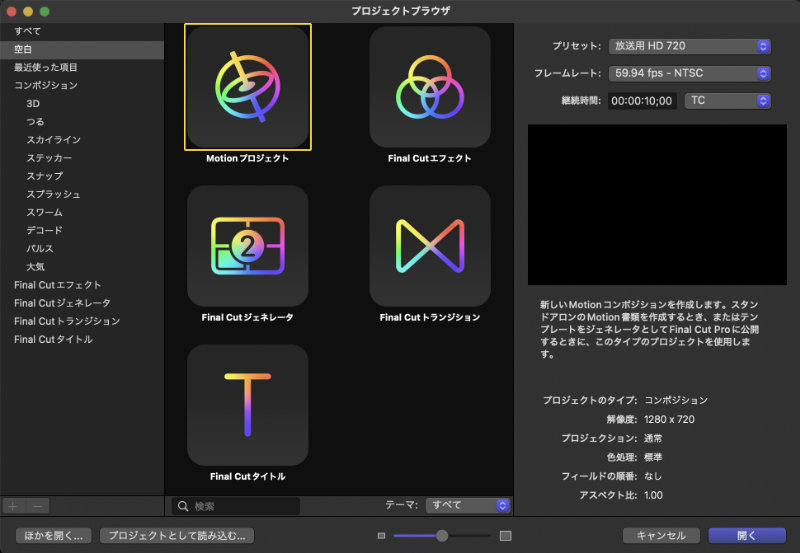
Task: Click the plus button below sidebar
Action: [13, 506]
